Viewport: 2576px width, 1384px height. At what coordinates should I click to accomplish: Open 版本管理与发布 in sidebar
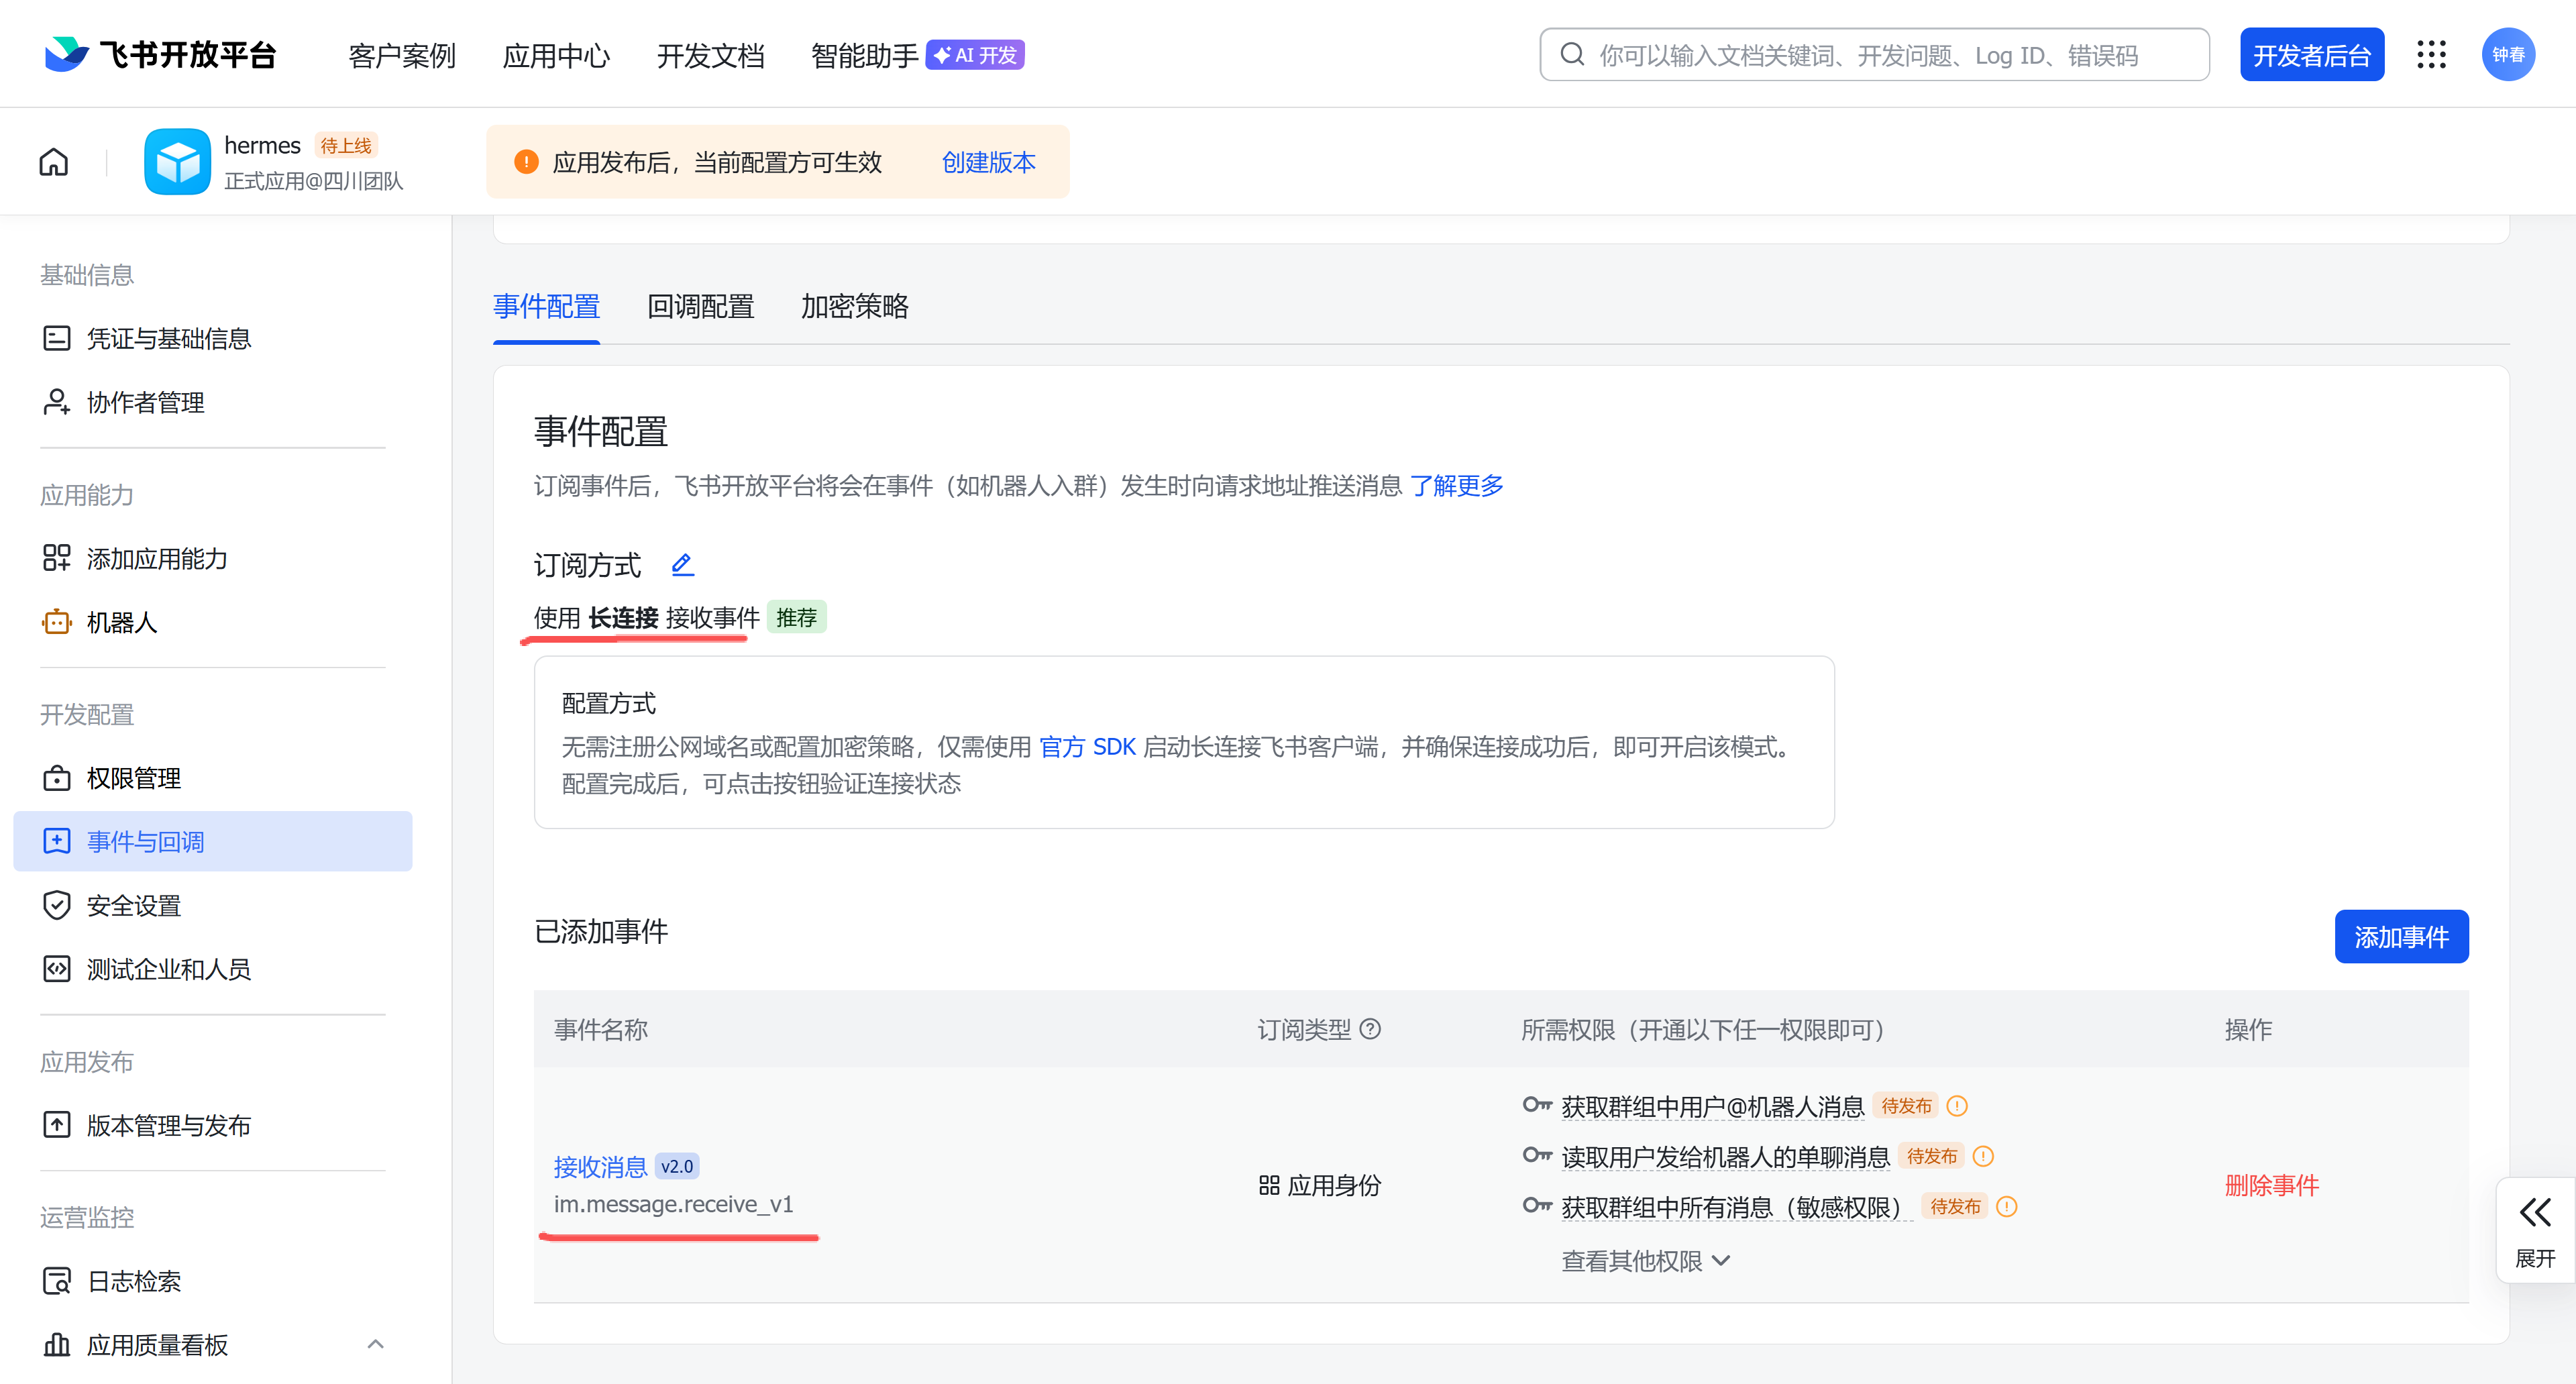(x=213, y=1125)
